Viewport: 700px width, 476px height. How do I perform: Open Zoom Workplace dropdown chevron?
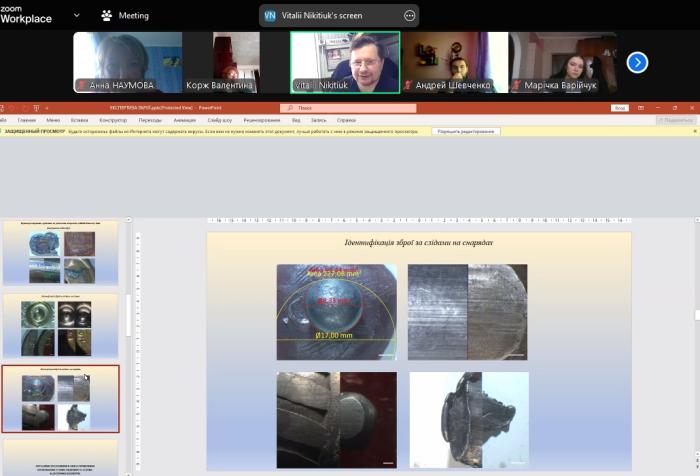click(x=77, y=16)
